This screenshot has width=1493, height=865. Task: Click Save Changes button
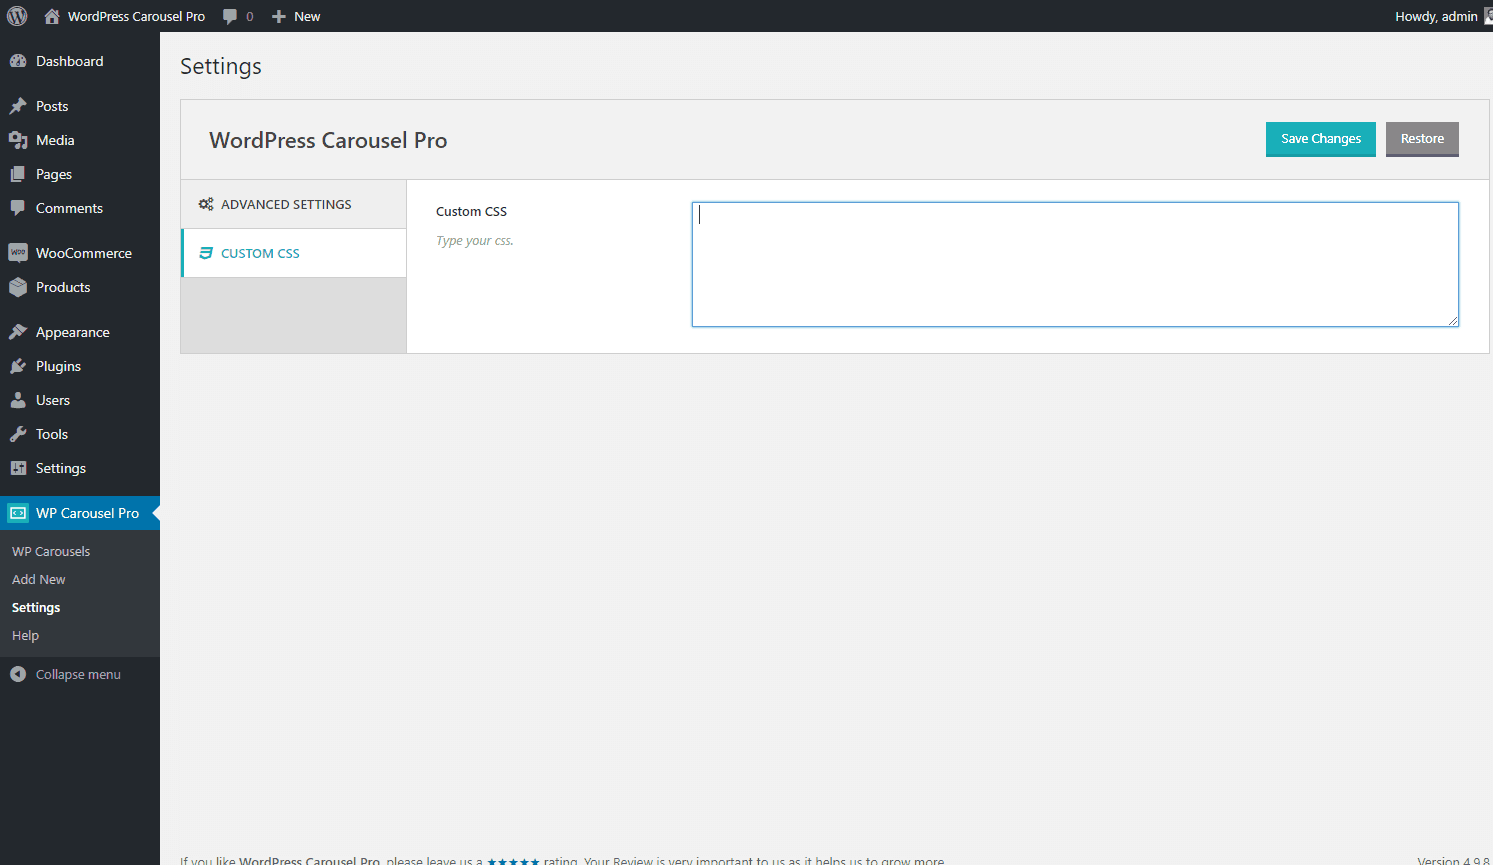coord(1321,139)
